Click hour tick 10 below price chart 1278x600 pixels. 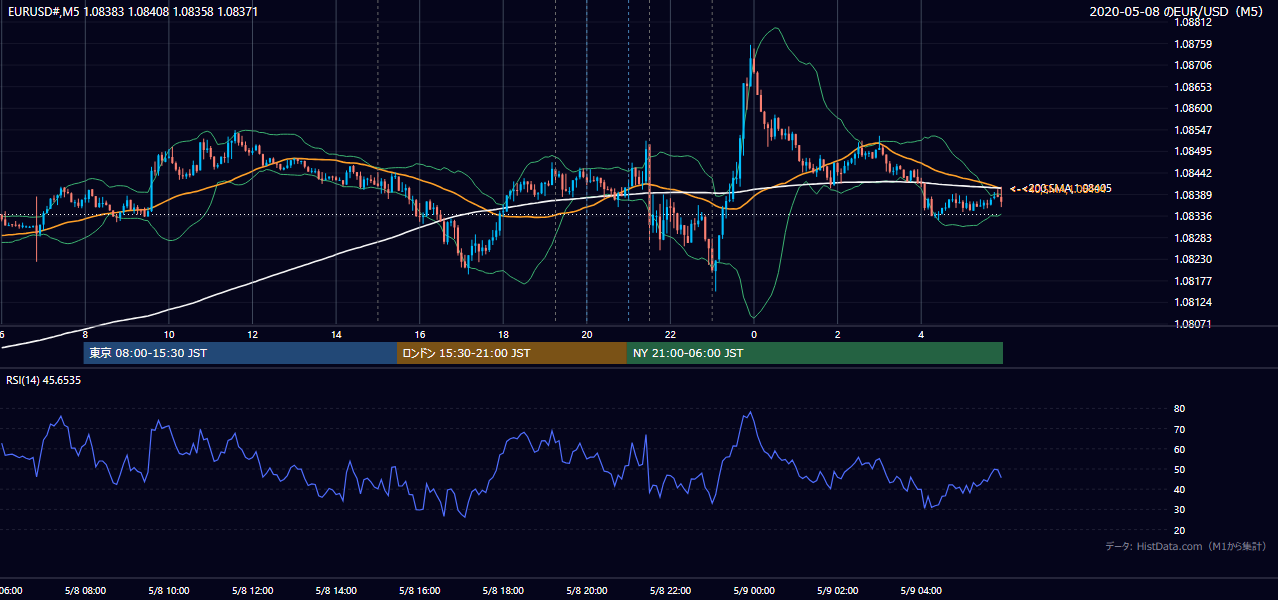(x=169, y=335)
